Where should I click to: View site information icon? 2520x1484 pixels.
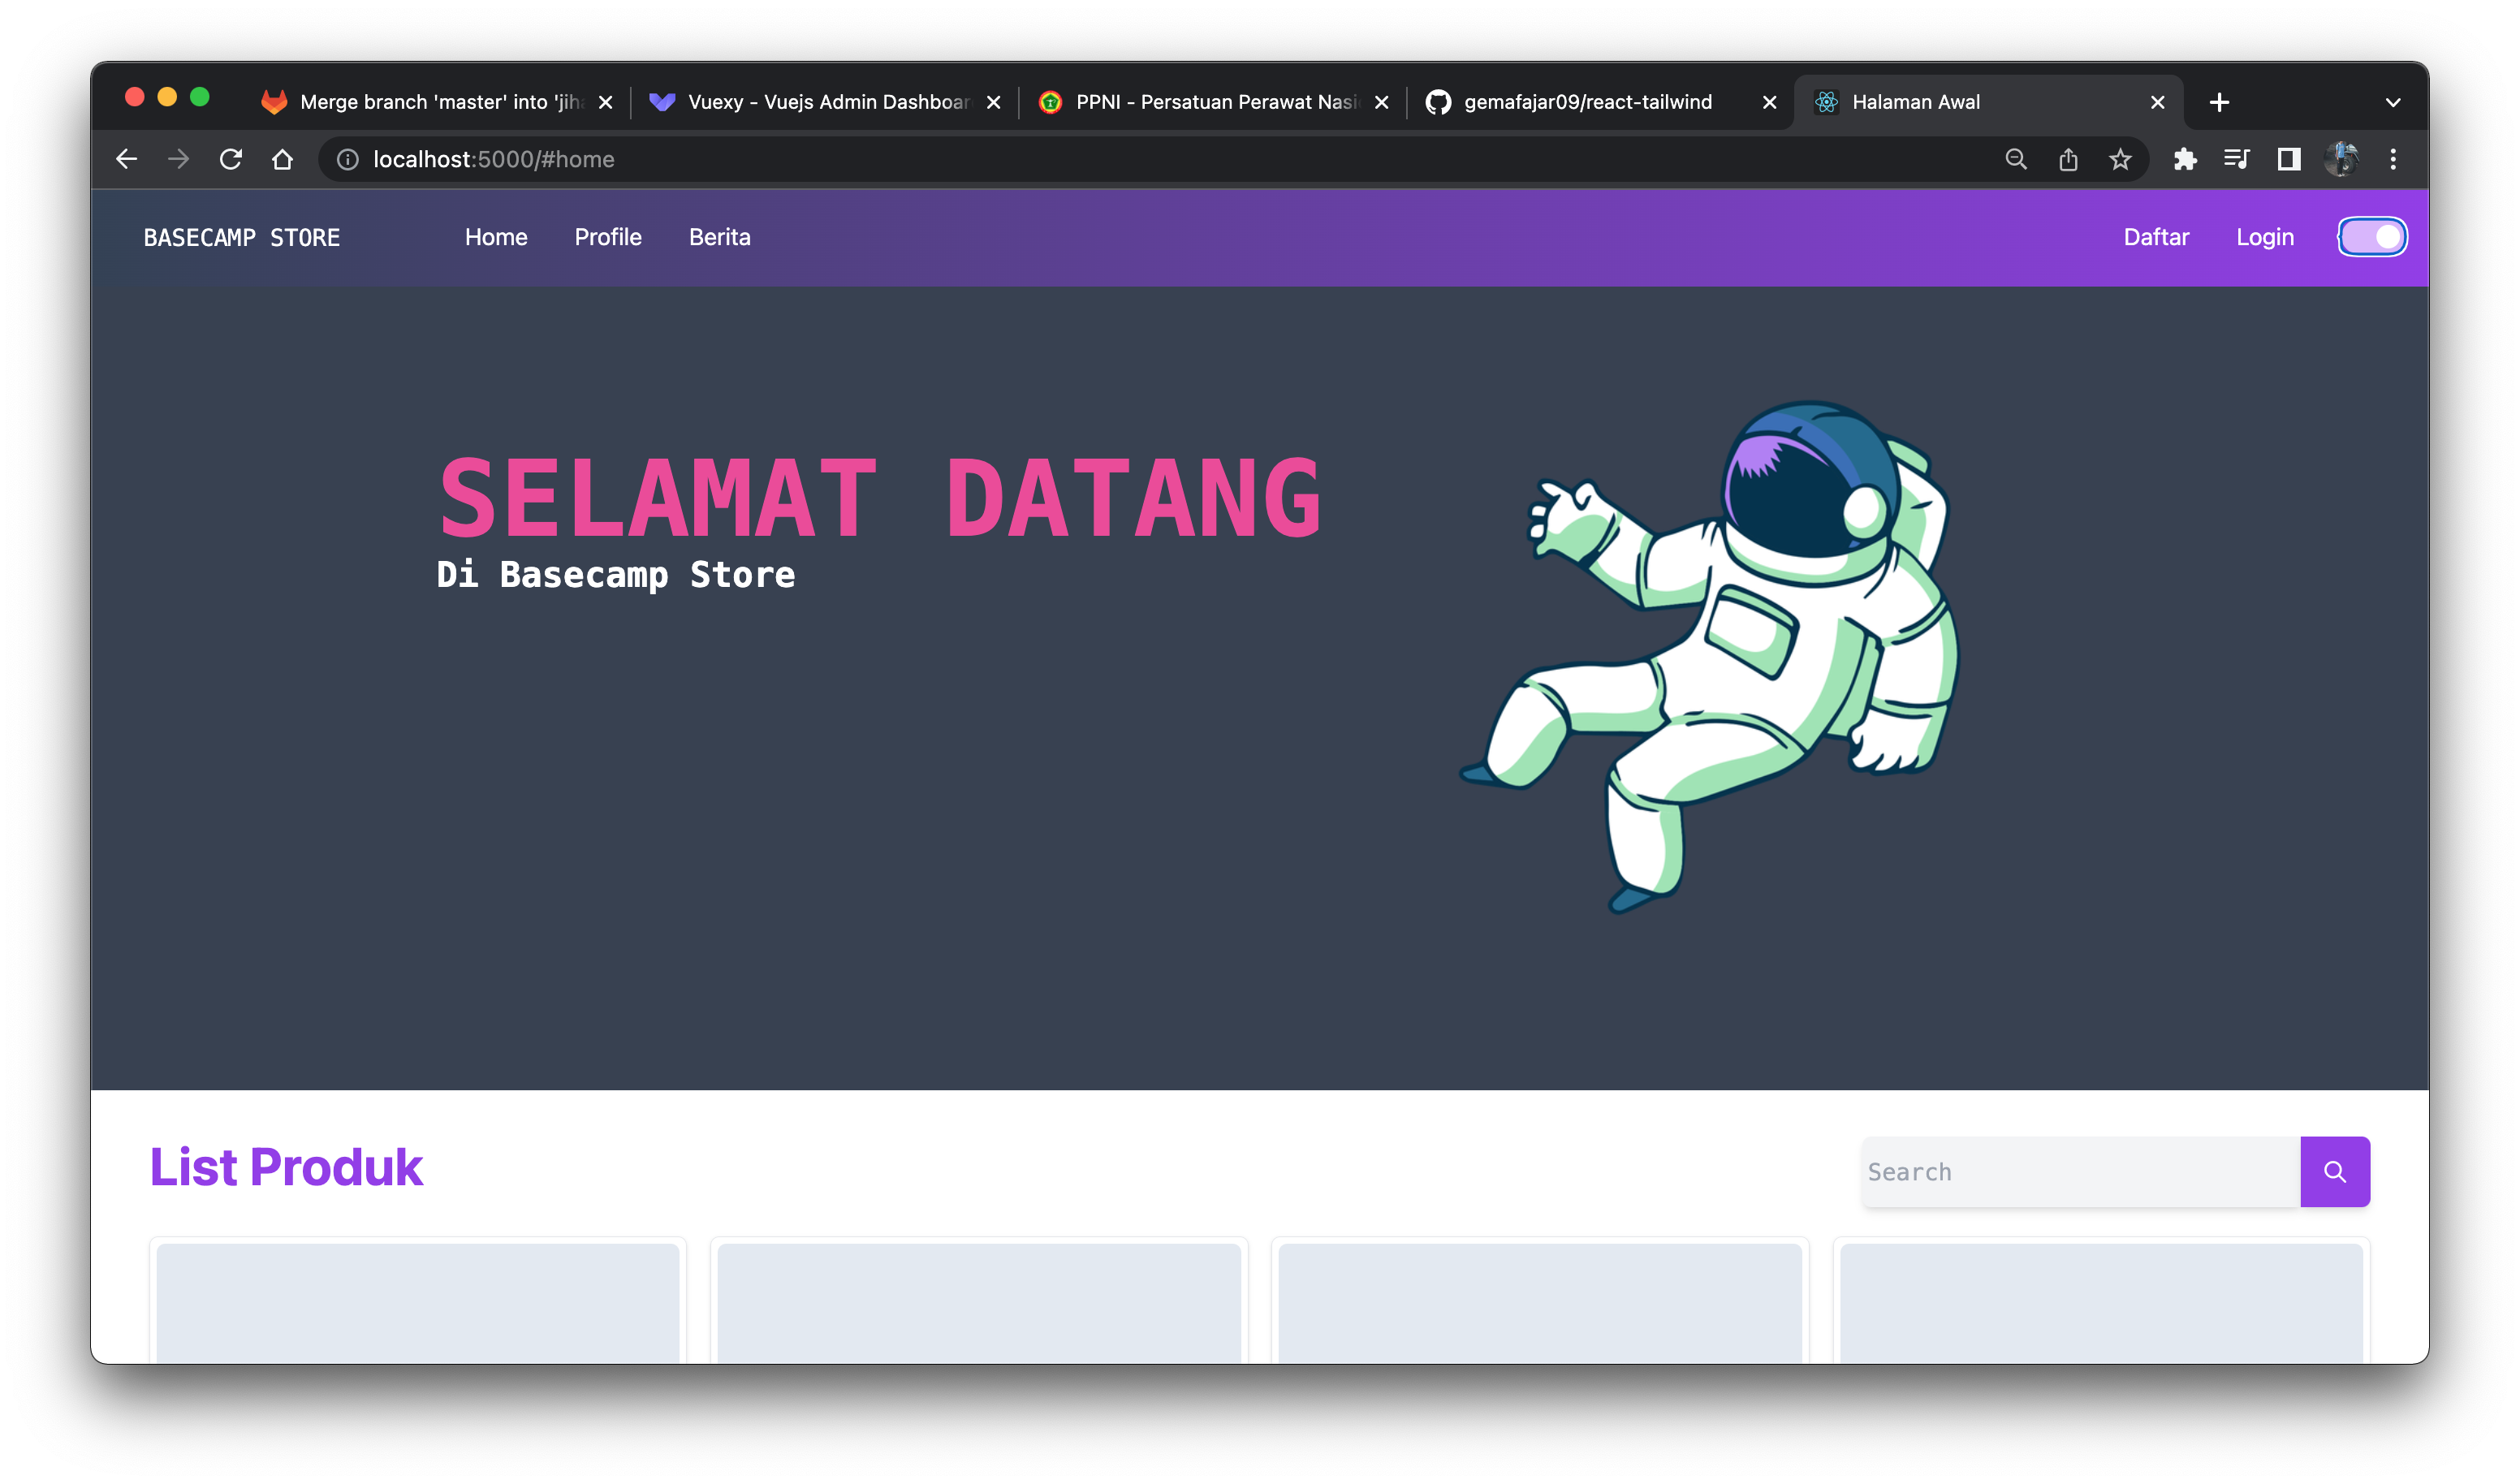(347, 159)
